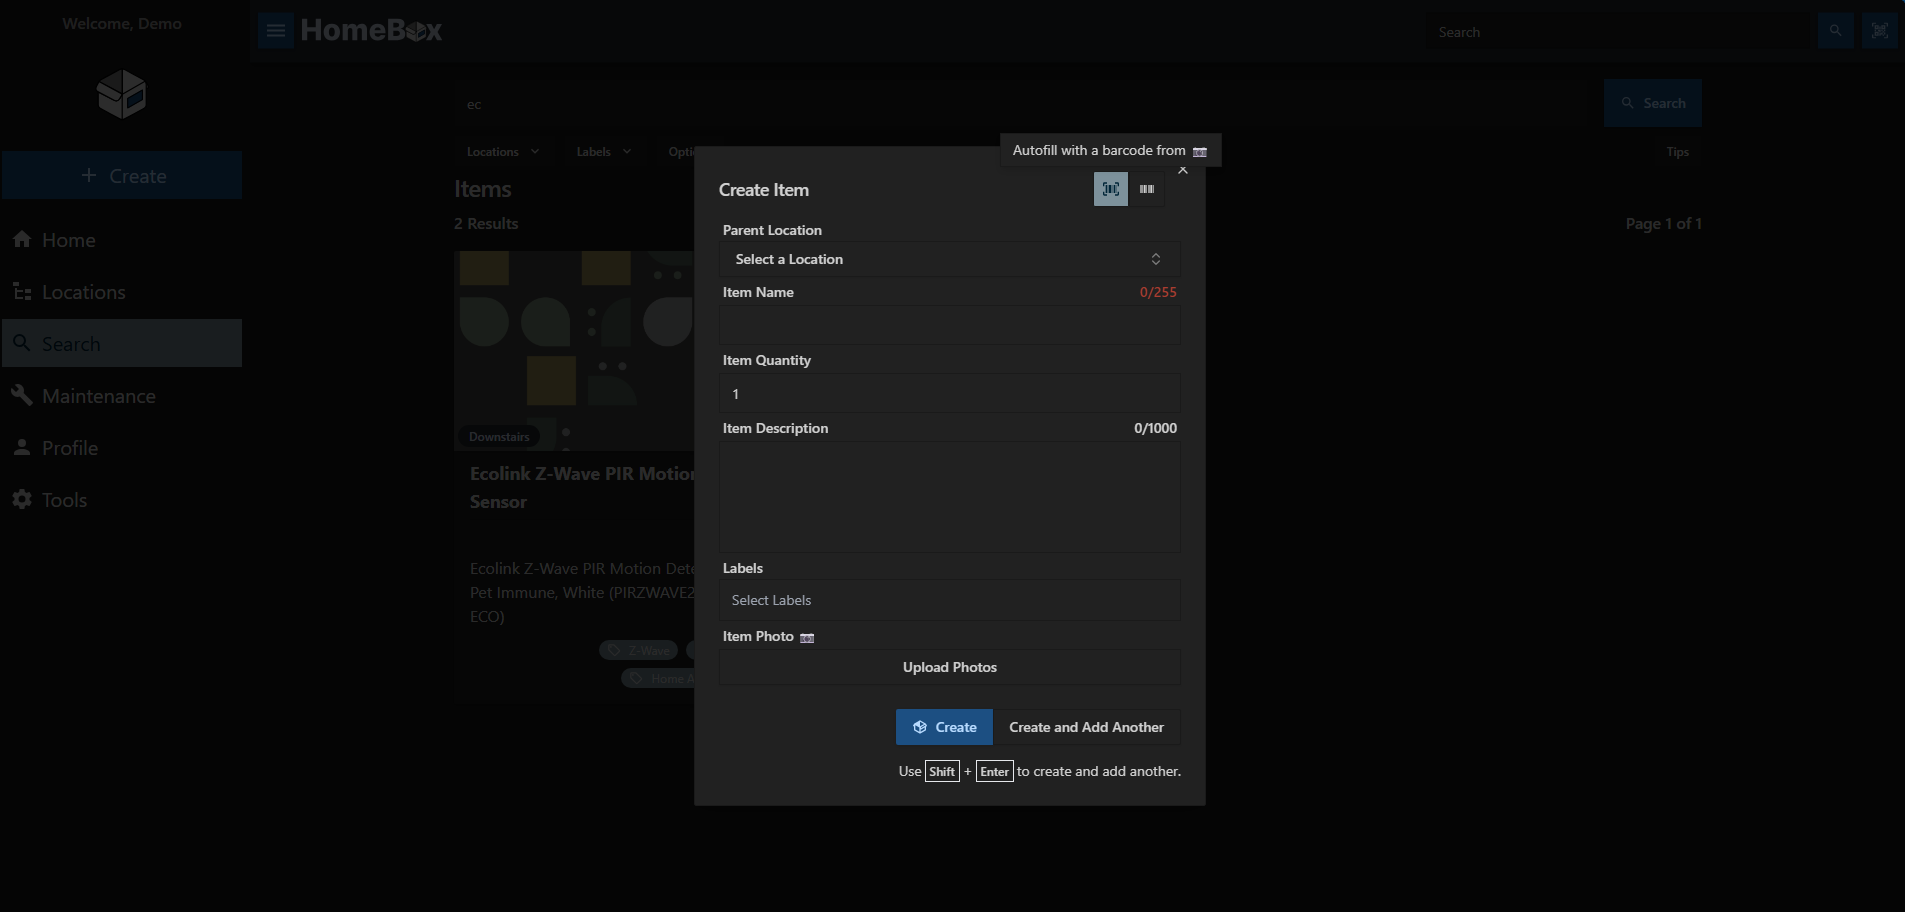The height and width of the screenshot is (912, 1905).
Task: Open the QR code scanner in the top bar
Action: coord(1879,30)
